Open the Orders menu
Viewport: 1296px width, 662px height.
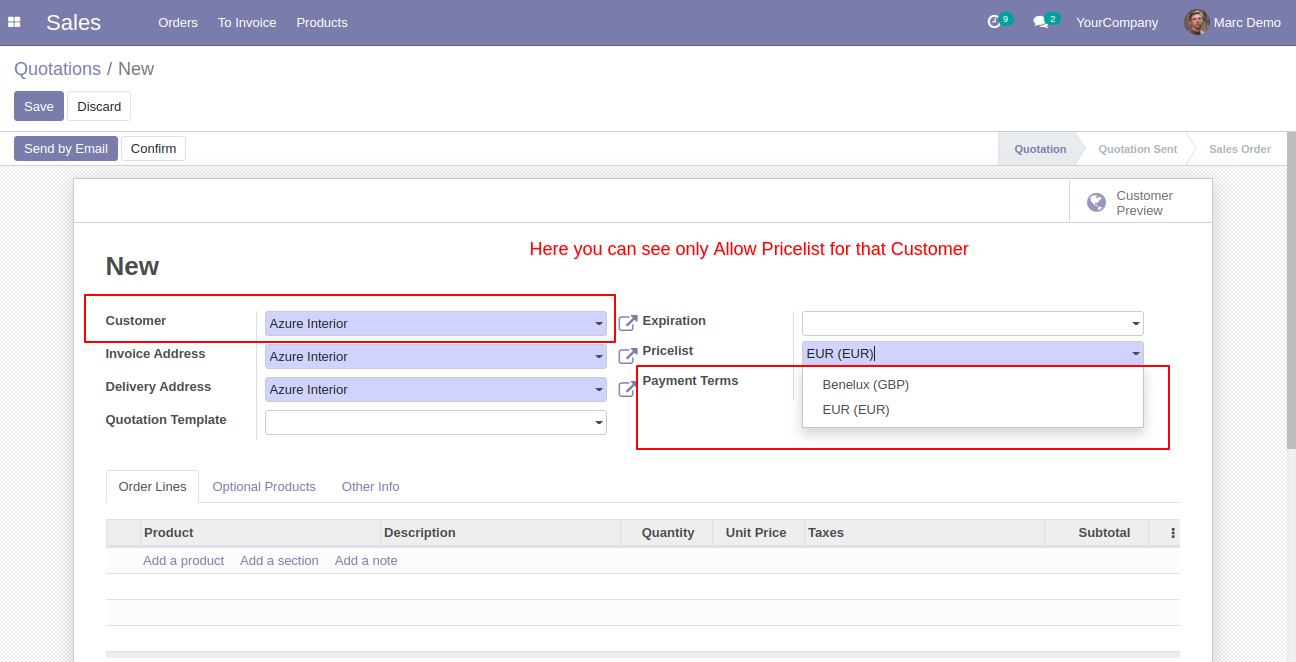point(178,22)
